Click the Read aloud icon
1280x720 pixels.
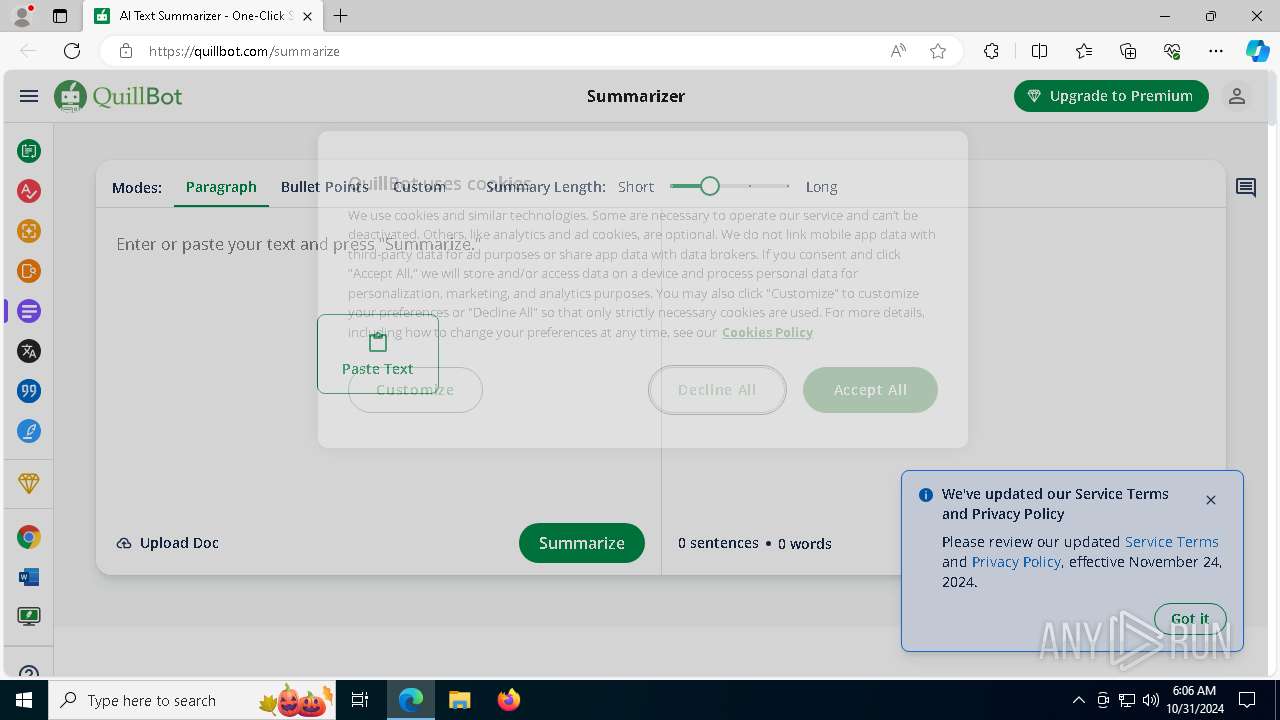tap(898, 51)
